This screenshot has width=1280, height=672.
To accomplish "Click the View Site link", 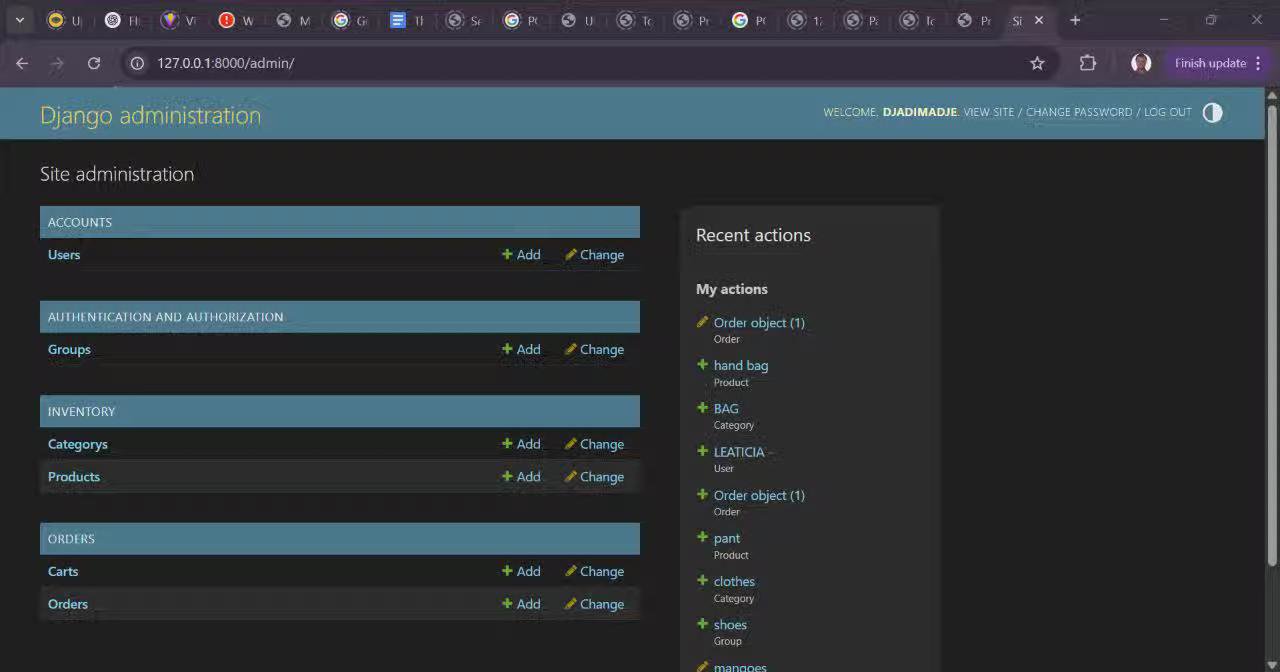I will tap(989, 112).
